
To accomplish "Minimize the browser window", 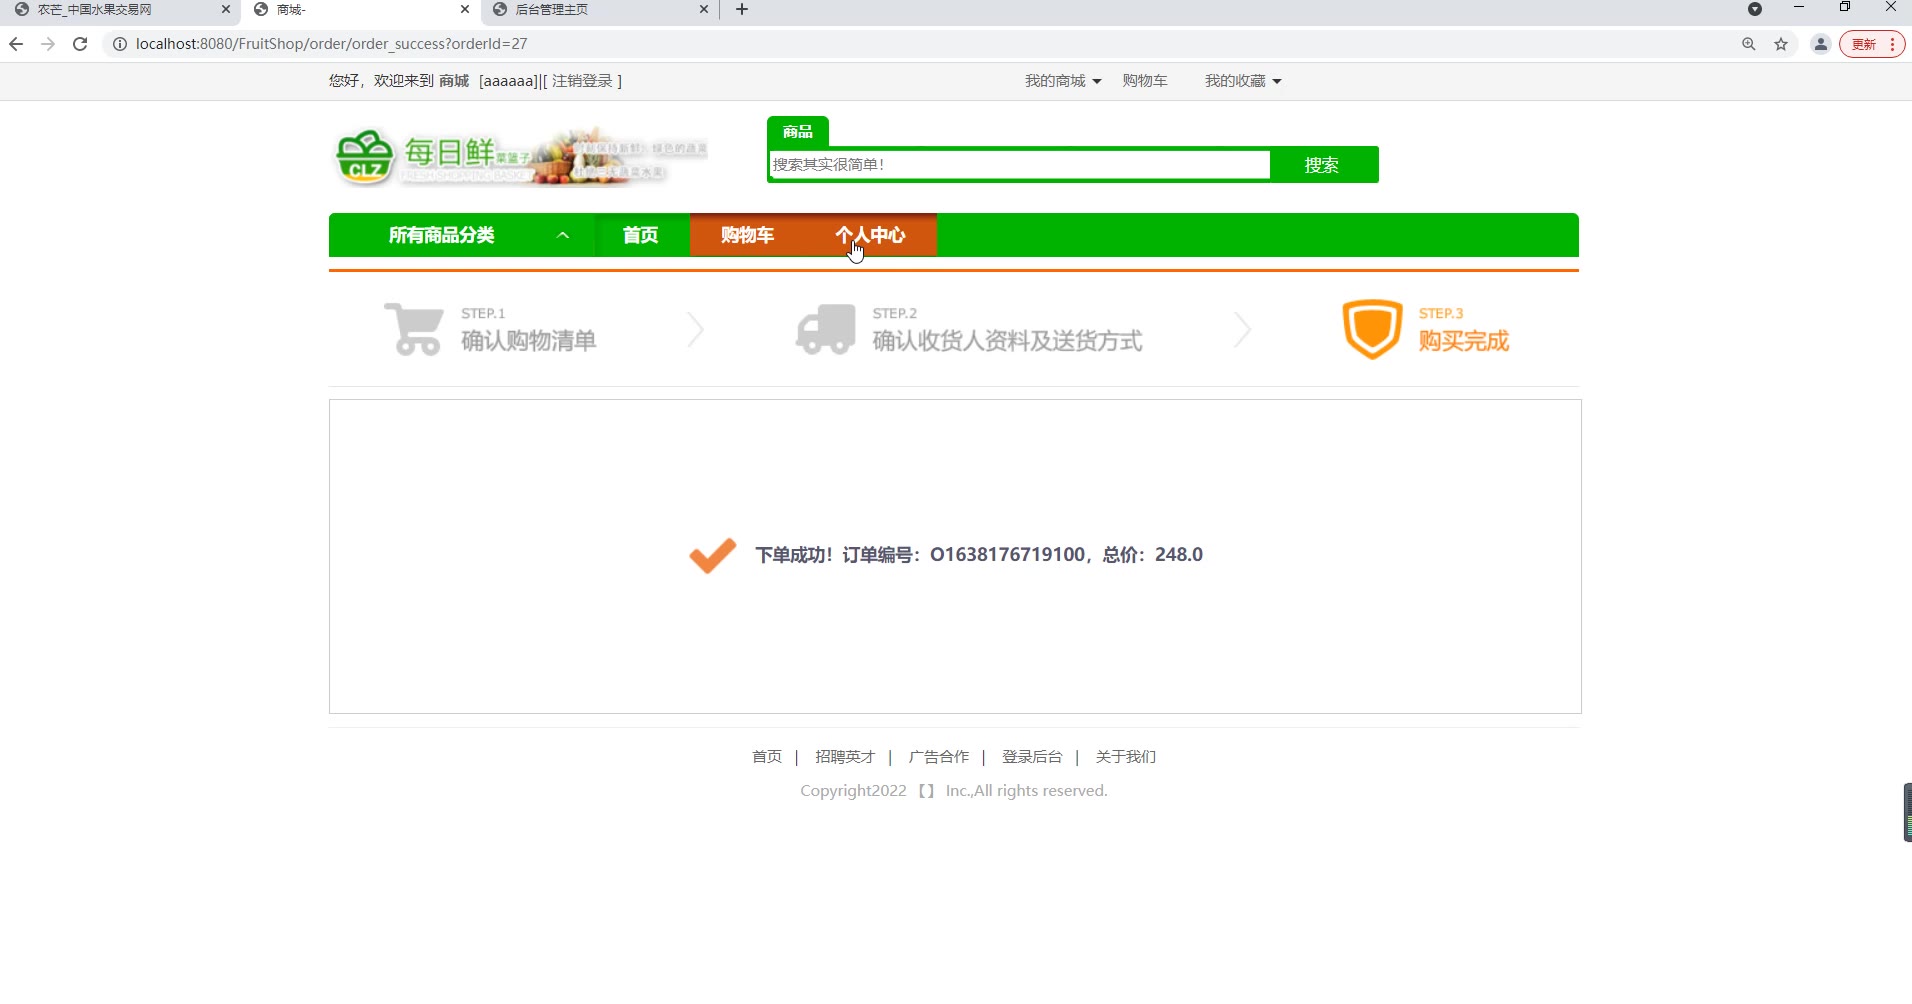I will [x=1799, y=8].
